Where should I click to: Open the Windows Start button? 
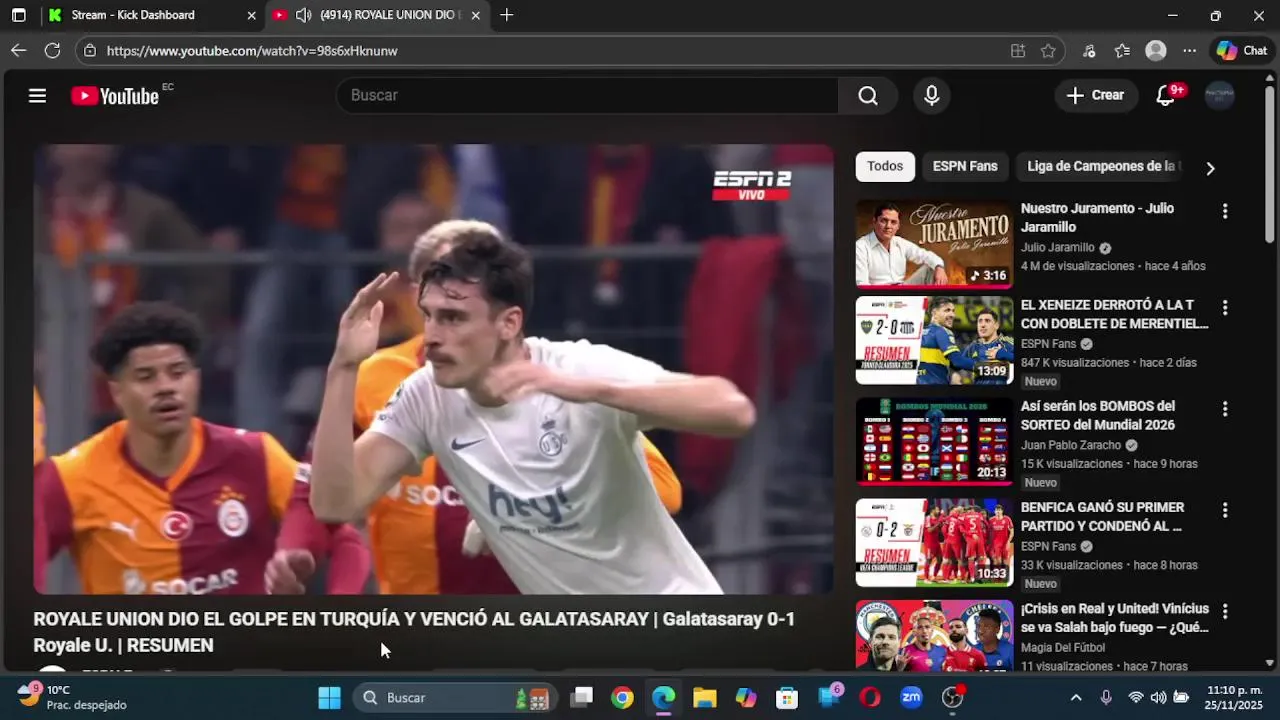pos(329,697)
